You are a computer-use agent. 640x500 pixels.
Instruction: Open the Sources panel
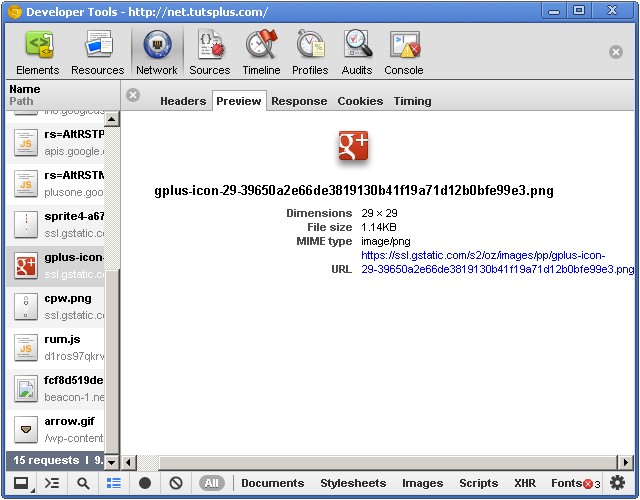tap(209, 53)
